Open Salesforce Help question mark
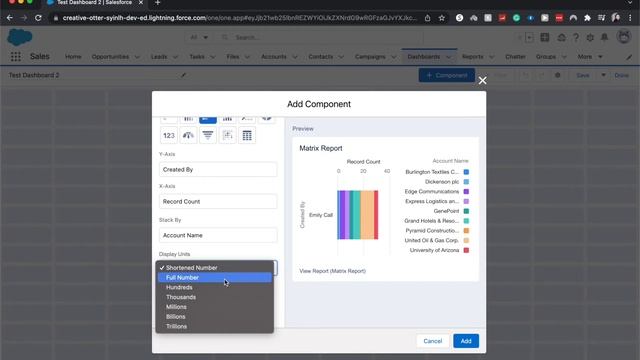Viewport: 640px width, 360px height. tap(576, 38)
